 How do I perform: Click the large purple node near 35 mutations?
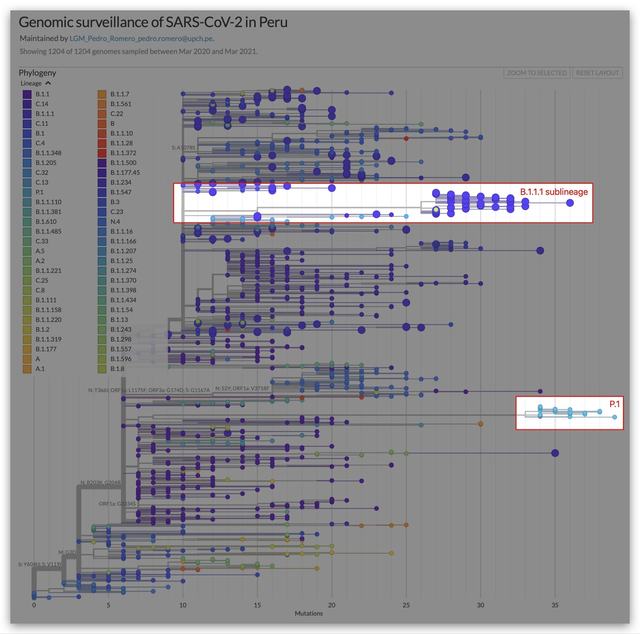click(x=555, y=453)
